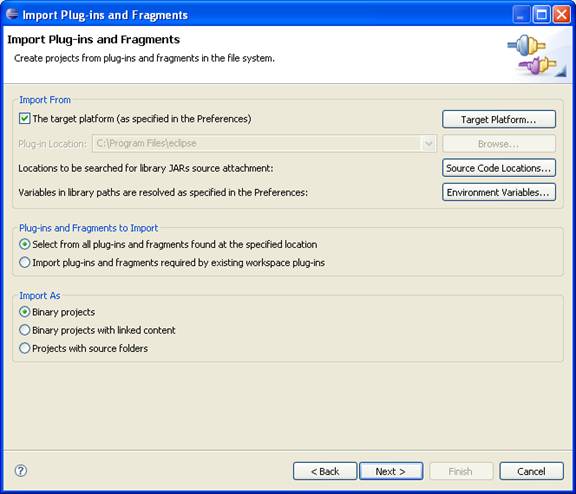Open Target Platform preferences button
This screenshot has width=576, height=494.
[x=499, y=119]
